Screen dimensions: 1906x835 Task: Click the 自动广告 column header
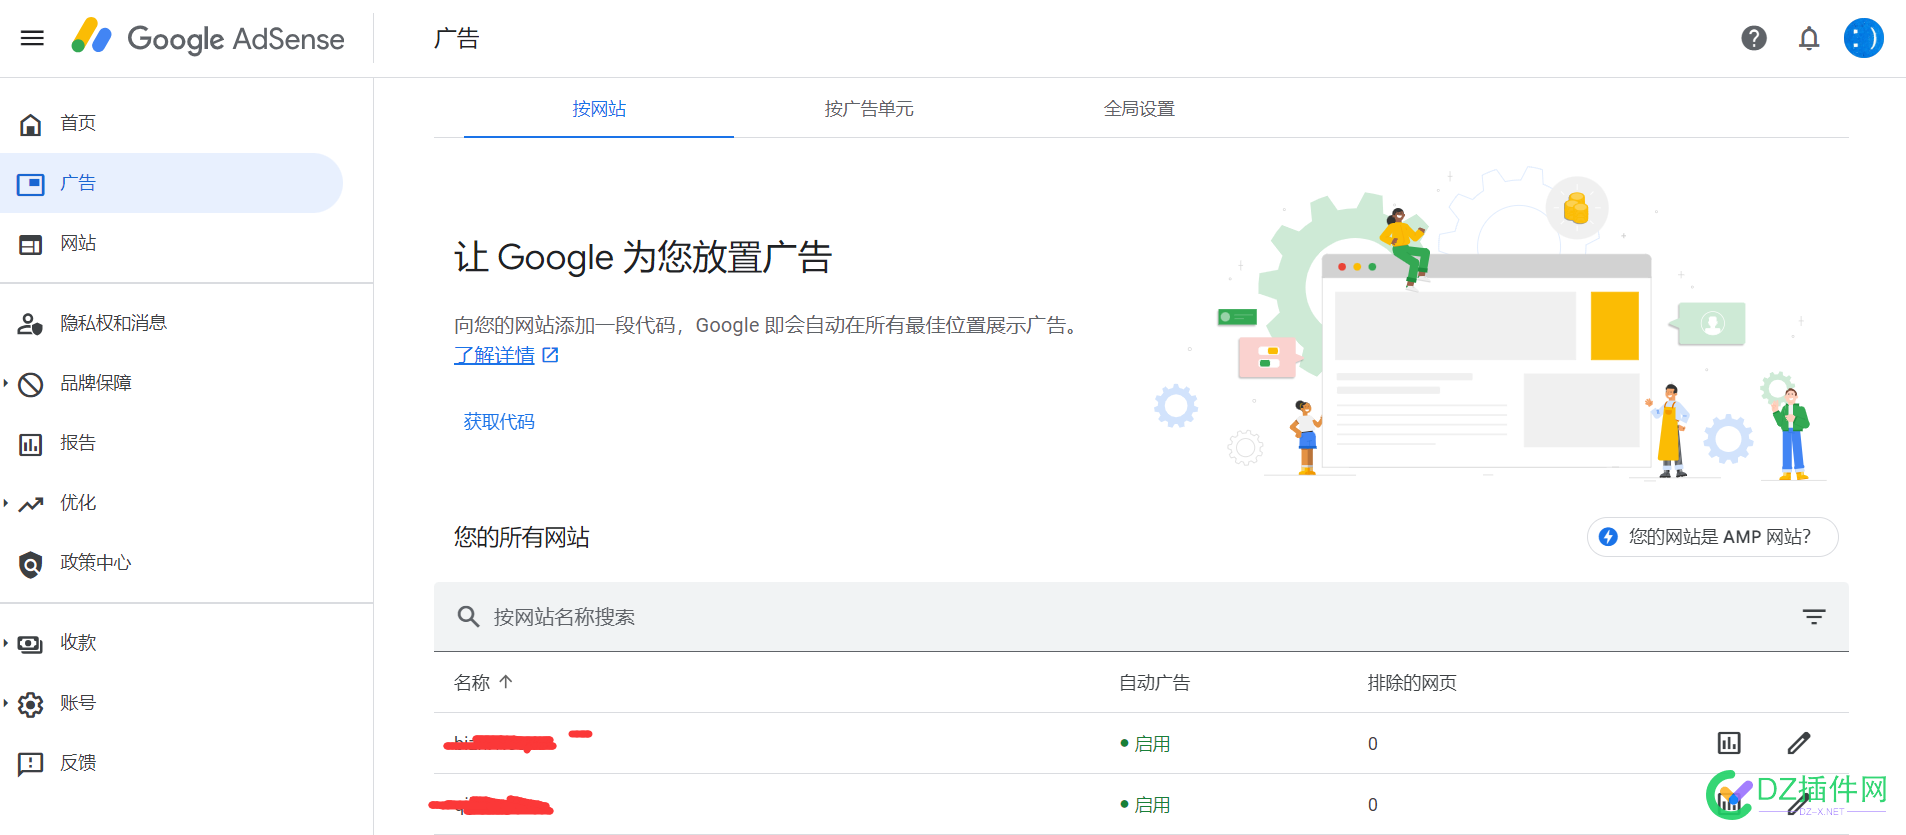pyautogui.click(x=1155, y=682)
